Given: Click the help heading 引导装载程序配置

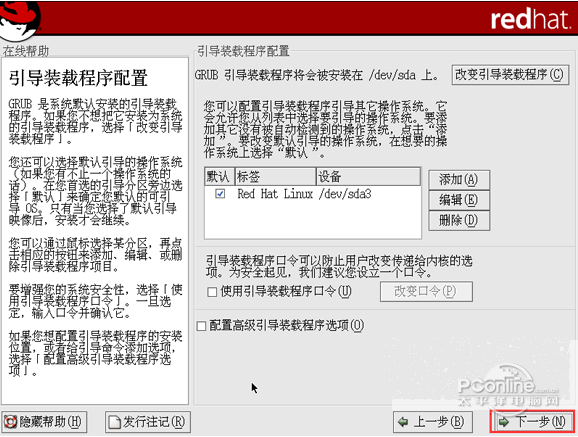Looking at the screenshot, I should point(78,78).
